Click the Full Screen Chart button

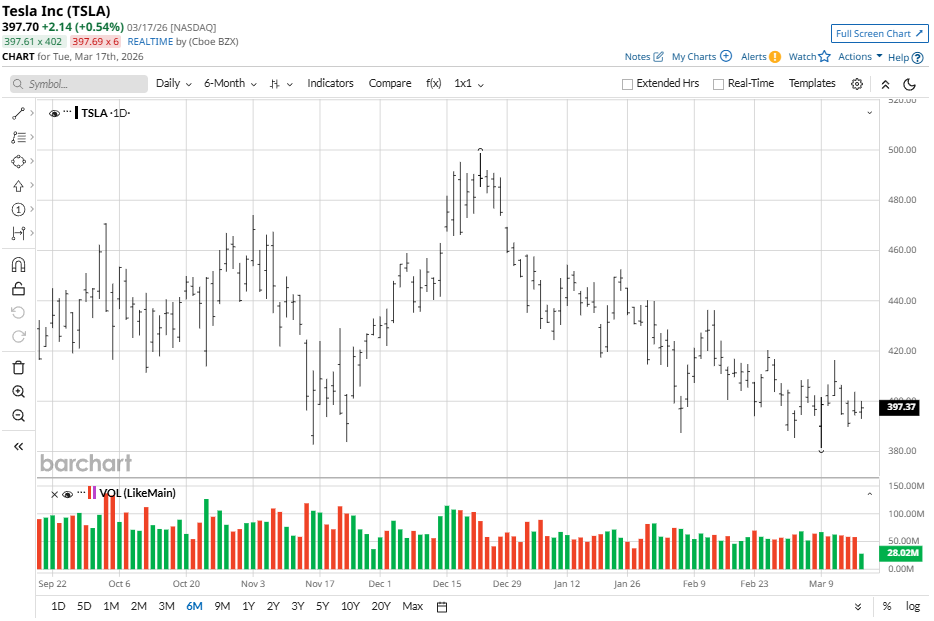point(879,33)
